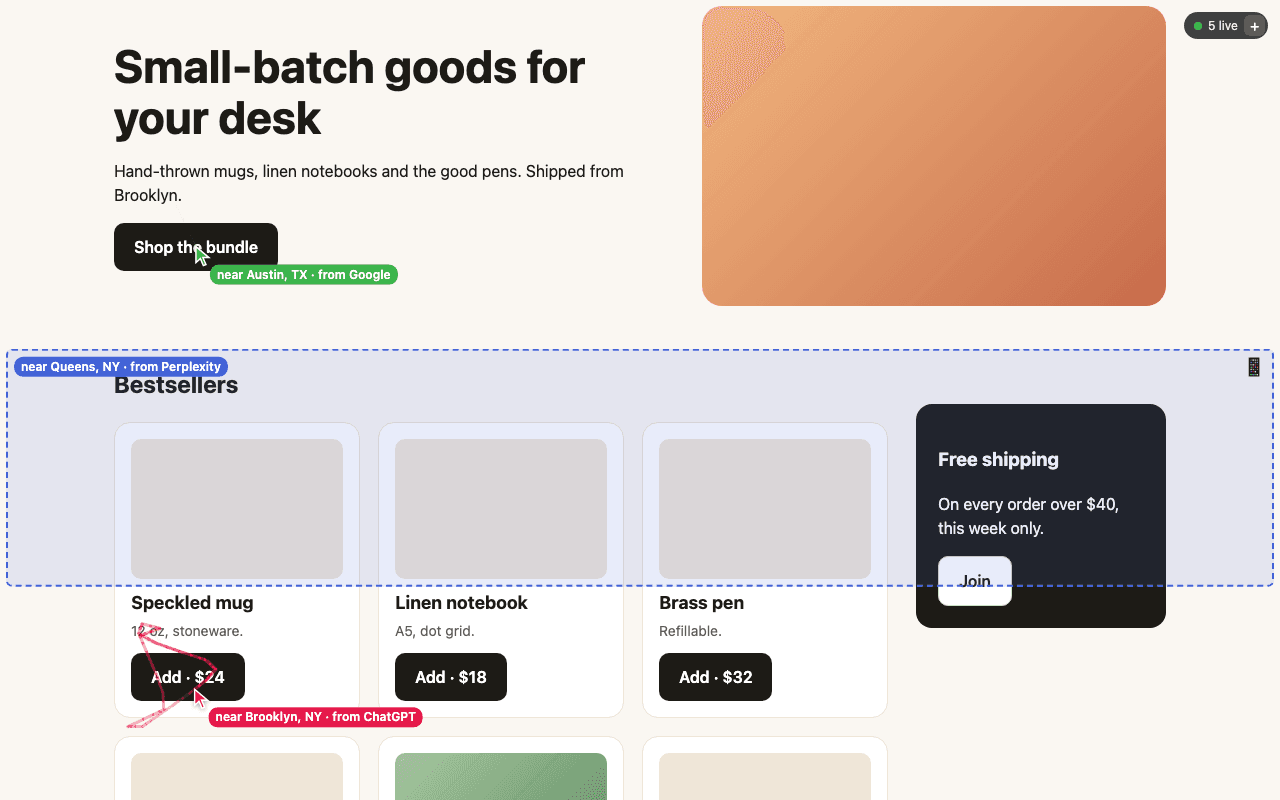Click the green live status dot
1280x800 pixels.
coord(1198,26)
